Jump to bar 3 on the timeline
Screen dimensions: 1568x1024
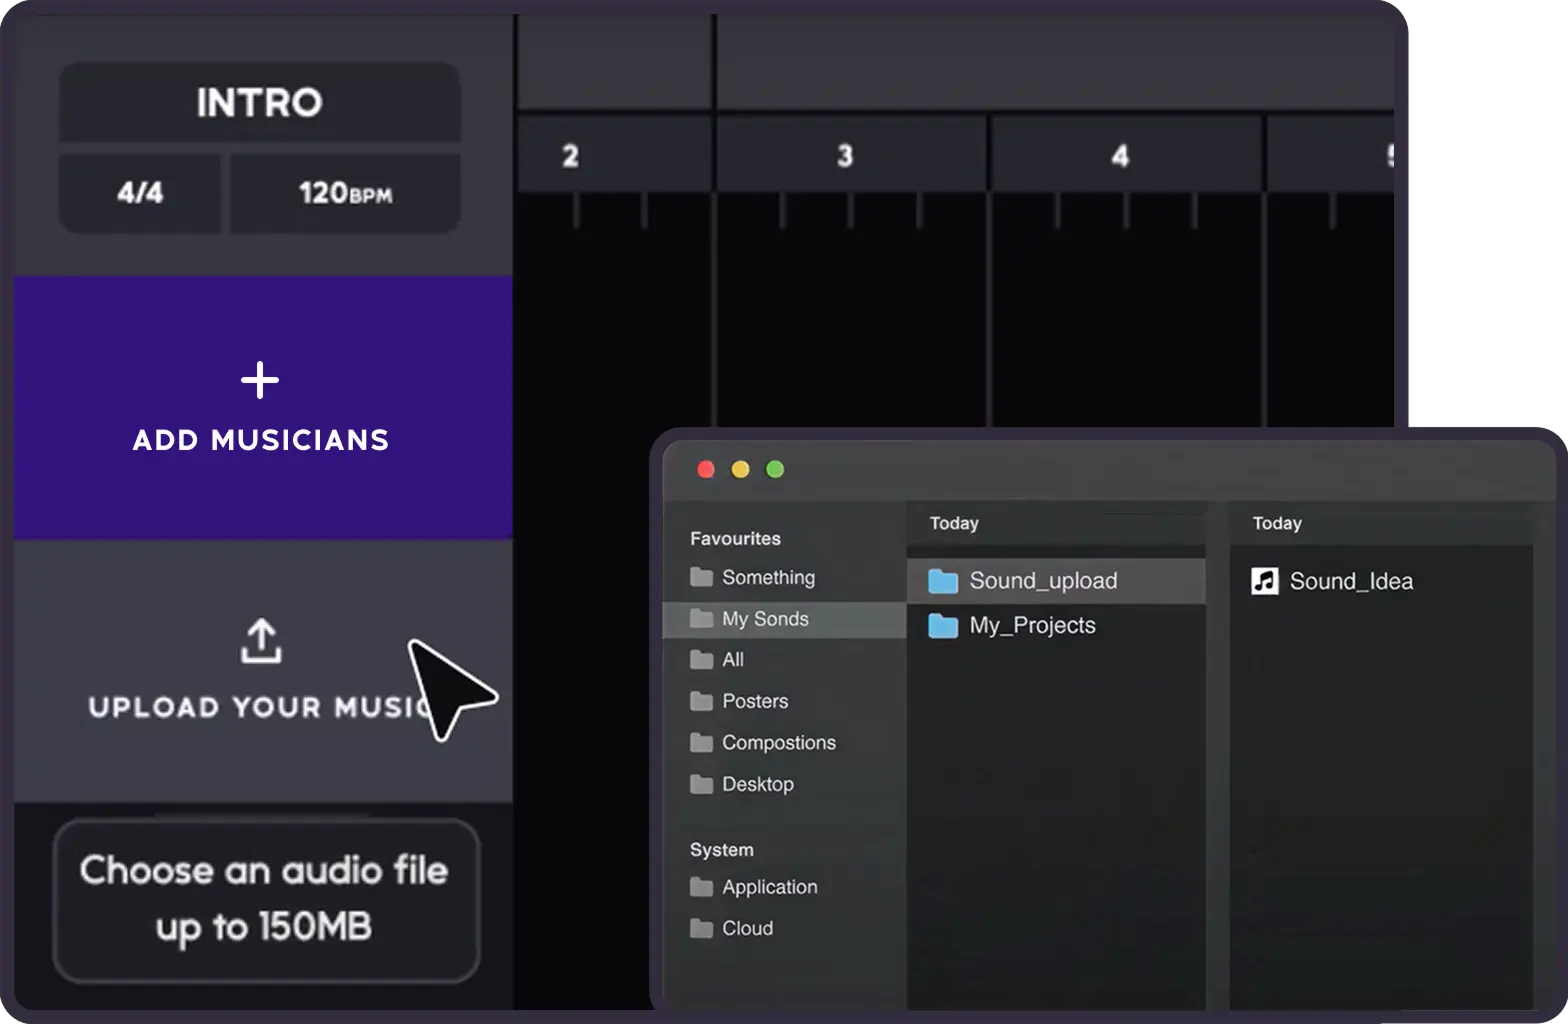[845, 156]
